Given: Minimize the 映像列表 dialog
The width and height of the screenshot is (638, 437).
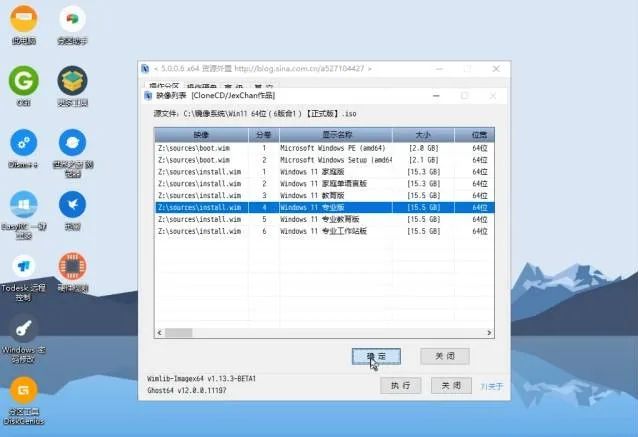Looking at the screenshot, I should click(436, 96).
